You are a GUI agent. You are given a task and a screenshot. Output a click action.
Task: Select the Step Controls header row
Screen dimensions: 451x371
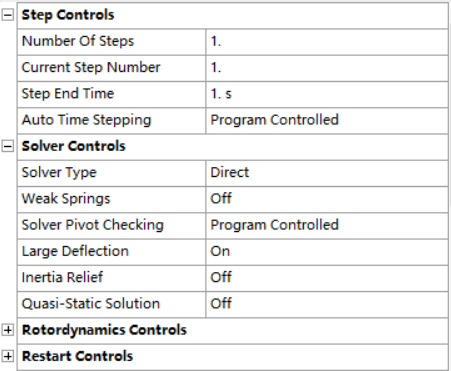(x=233, y=15)
